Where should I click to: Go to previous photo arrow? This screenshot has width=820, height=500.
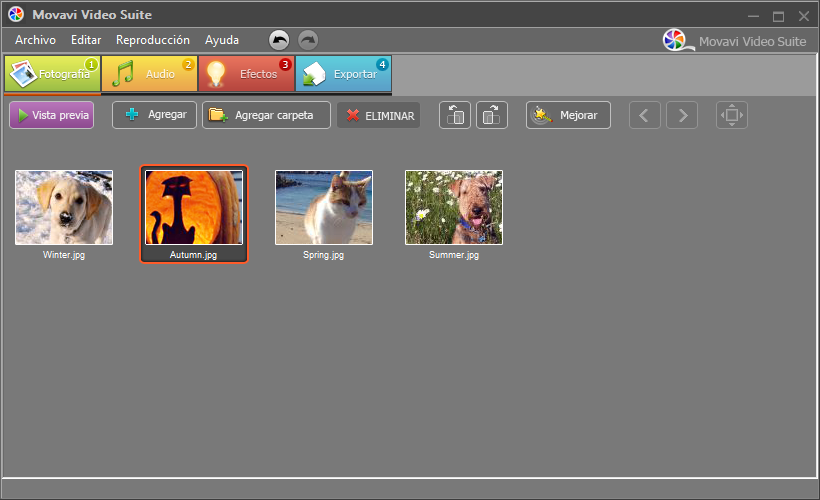coord(644,115)
